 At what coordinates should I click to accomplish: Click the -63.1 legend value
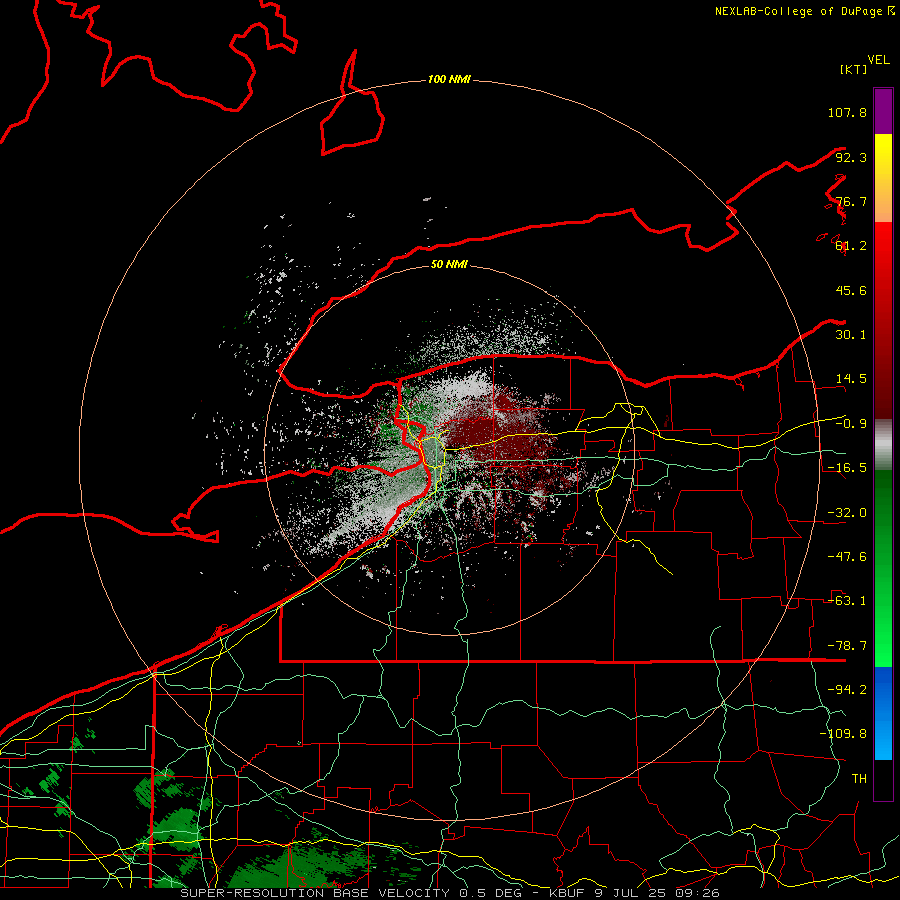coord(847,601)
